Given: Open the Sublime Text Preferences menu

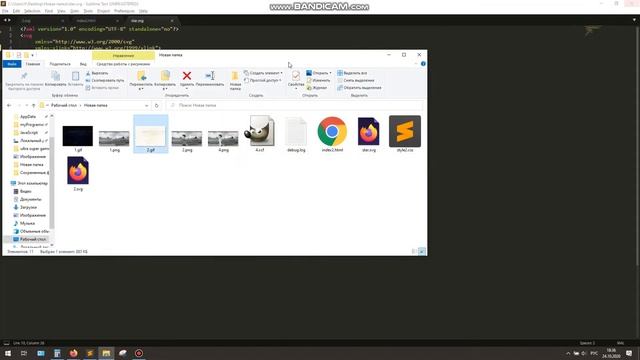Looking at the screenshot, I should tap(124, 11).
